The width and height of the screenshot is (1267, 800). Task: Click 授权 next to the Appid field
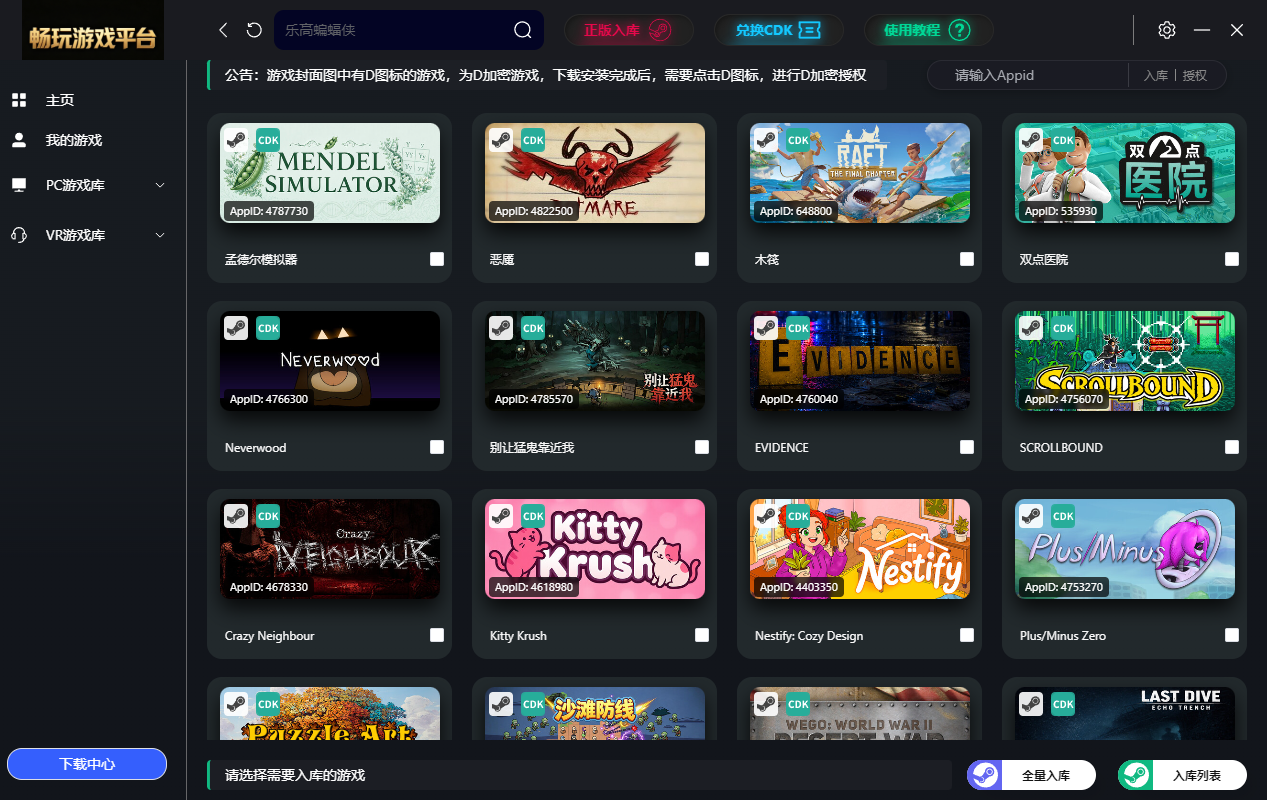point(1195,75)
